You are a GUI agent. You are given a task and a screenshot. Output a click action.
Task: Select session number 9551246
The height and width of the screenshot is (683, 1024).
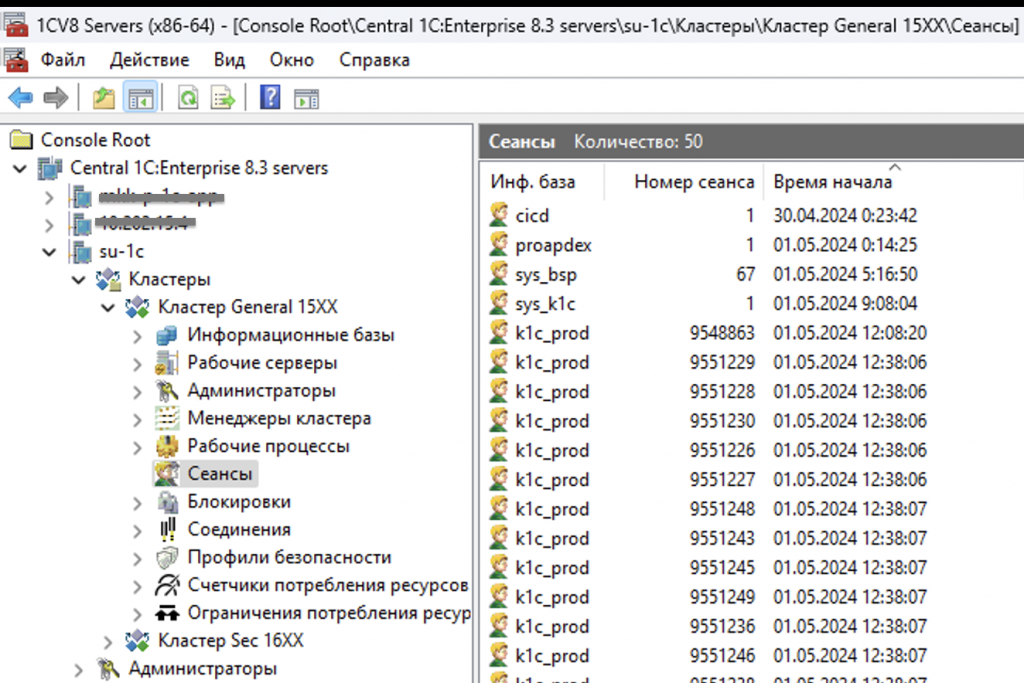pos(722,656)
